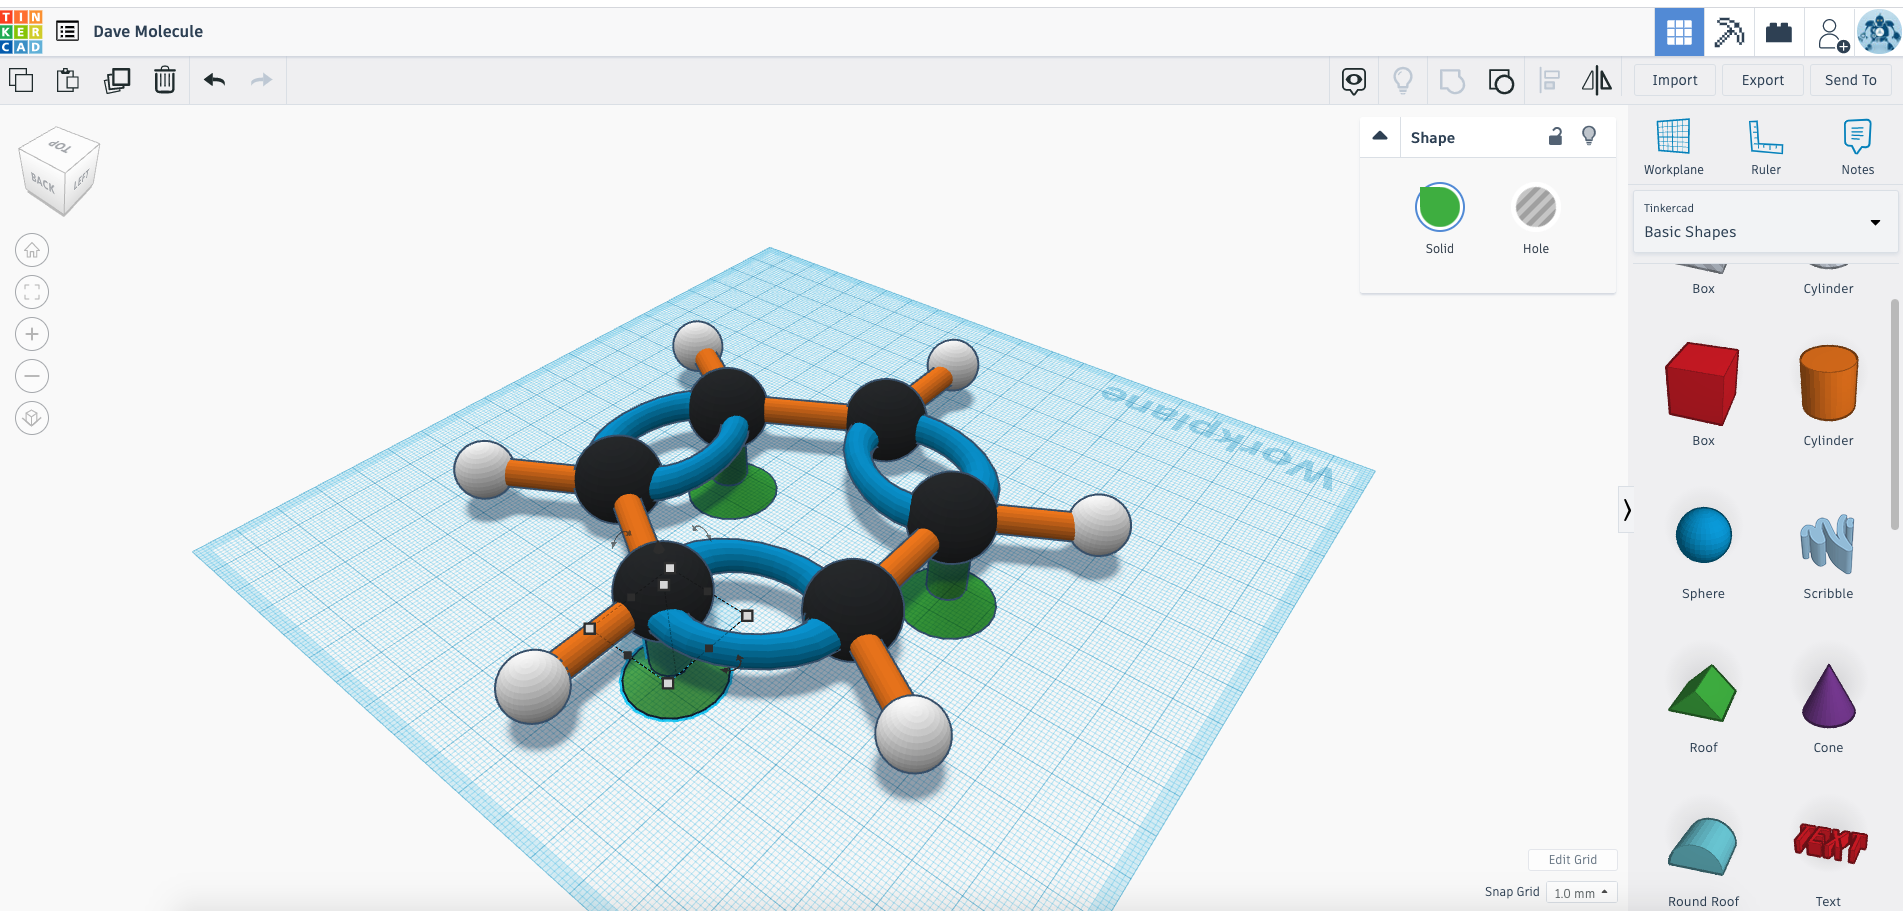The image size is (1903, 911).
Task: Zoom in using the plus icon
Action: click(x=32, y=334)
